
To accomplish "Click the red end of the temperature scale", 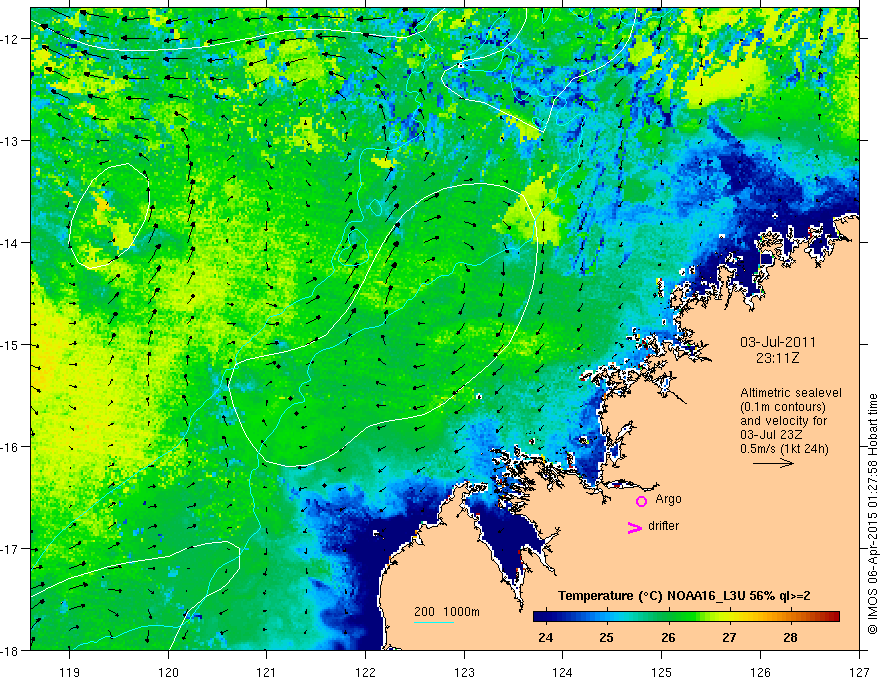I will (x=833, y=616).
